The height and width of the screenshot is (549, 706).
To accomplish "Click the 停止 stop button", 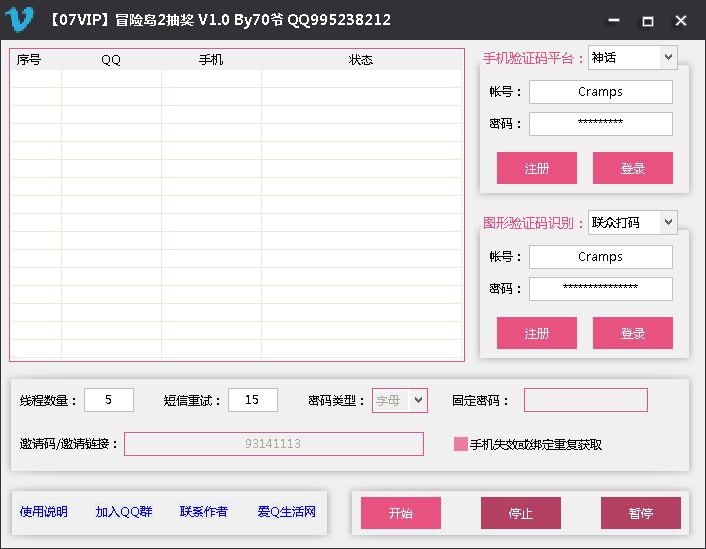I will click(x=520, y=513).
